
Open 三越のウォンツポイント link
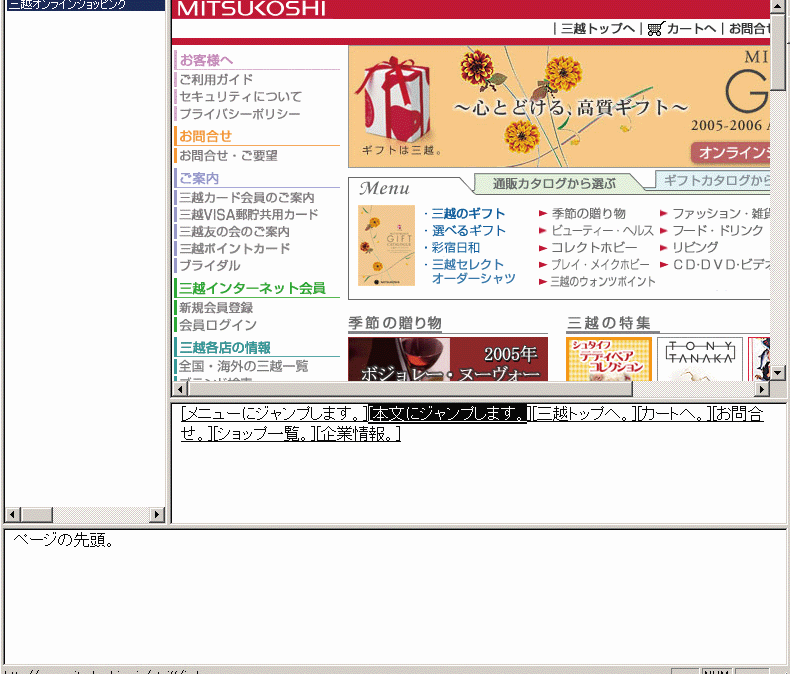[x=603, y=282]
